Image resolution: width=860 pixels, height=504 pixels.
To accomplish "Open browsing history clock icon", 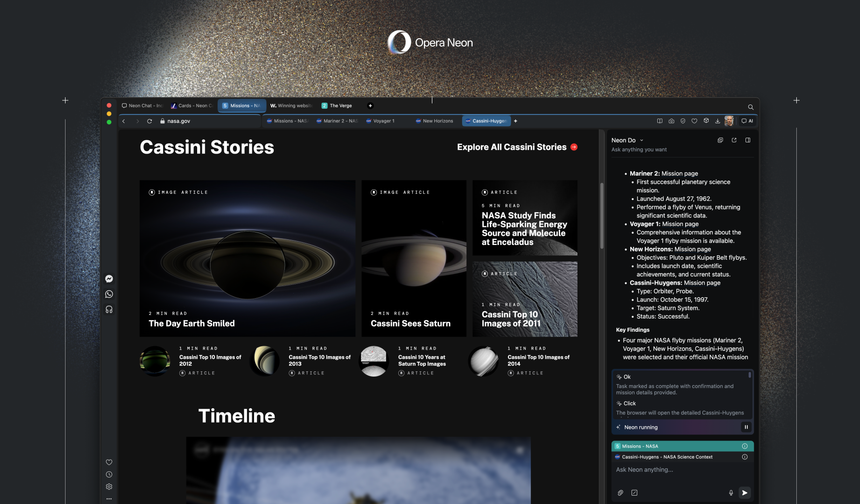I will [109, 475].
